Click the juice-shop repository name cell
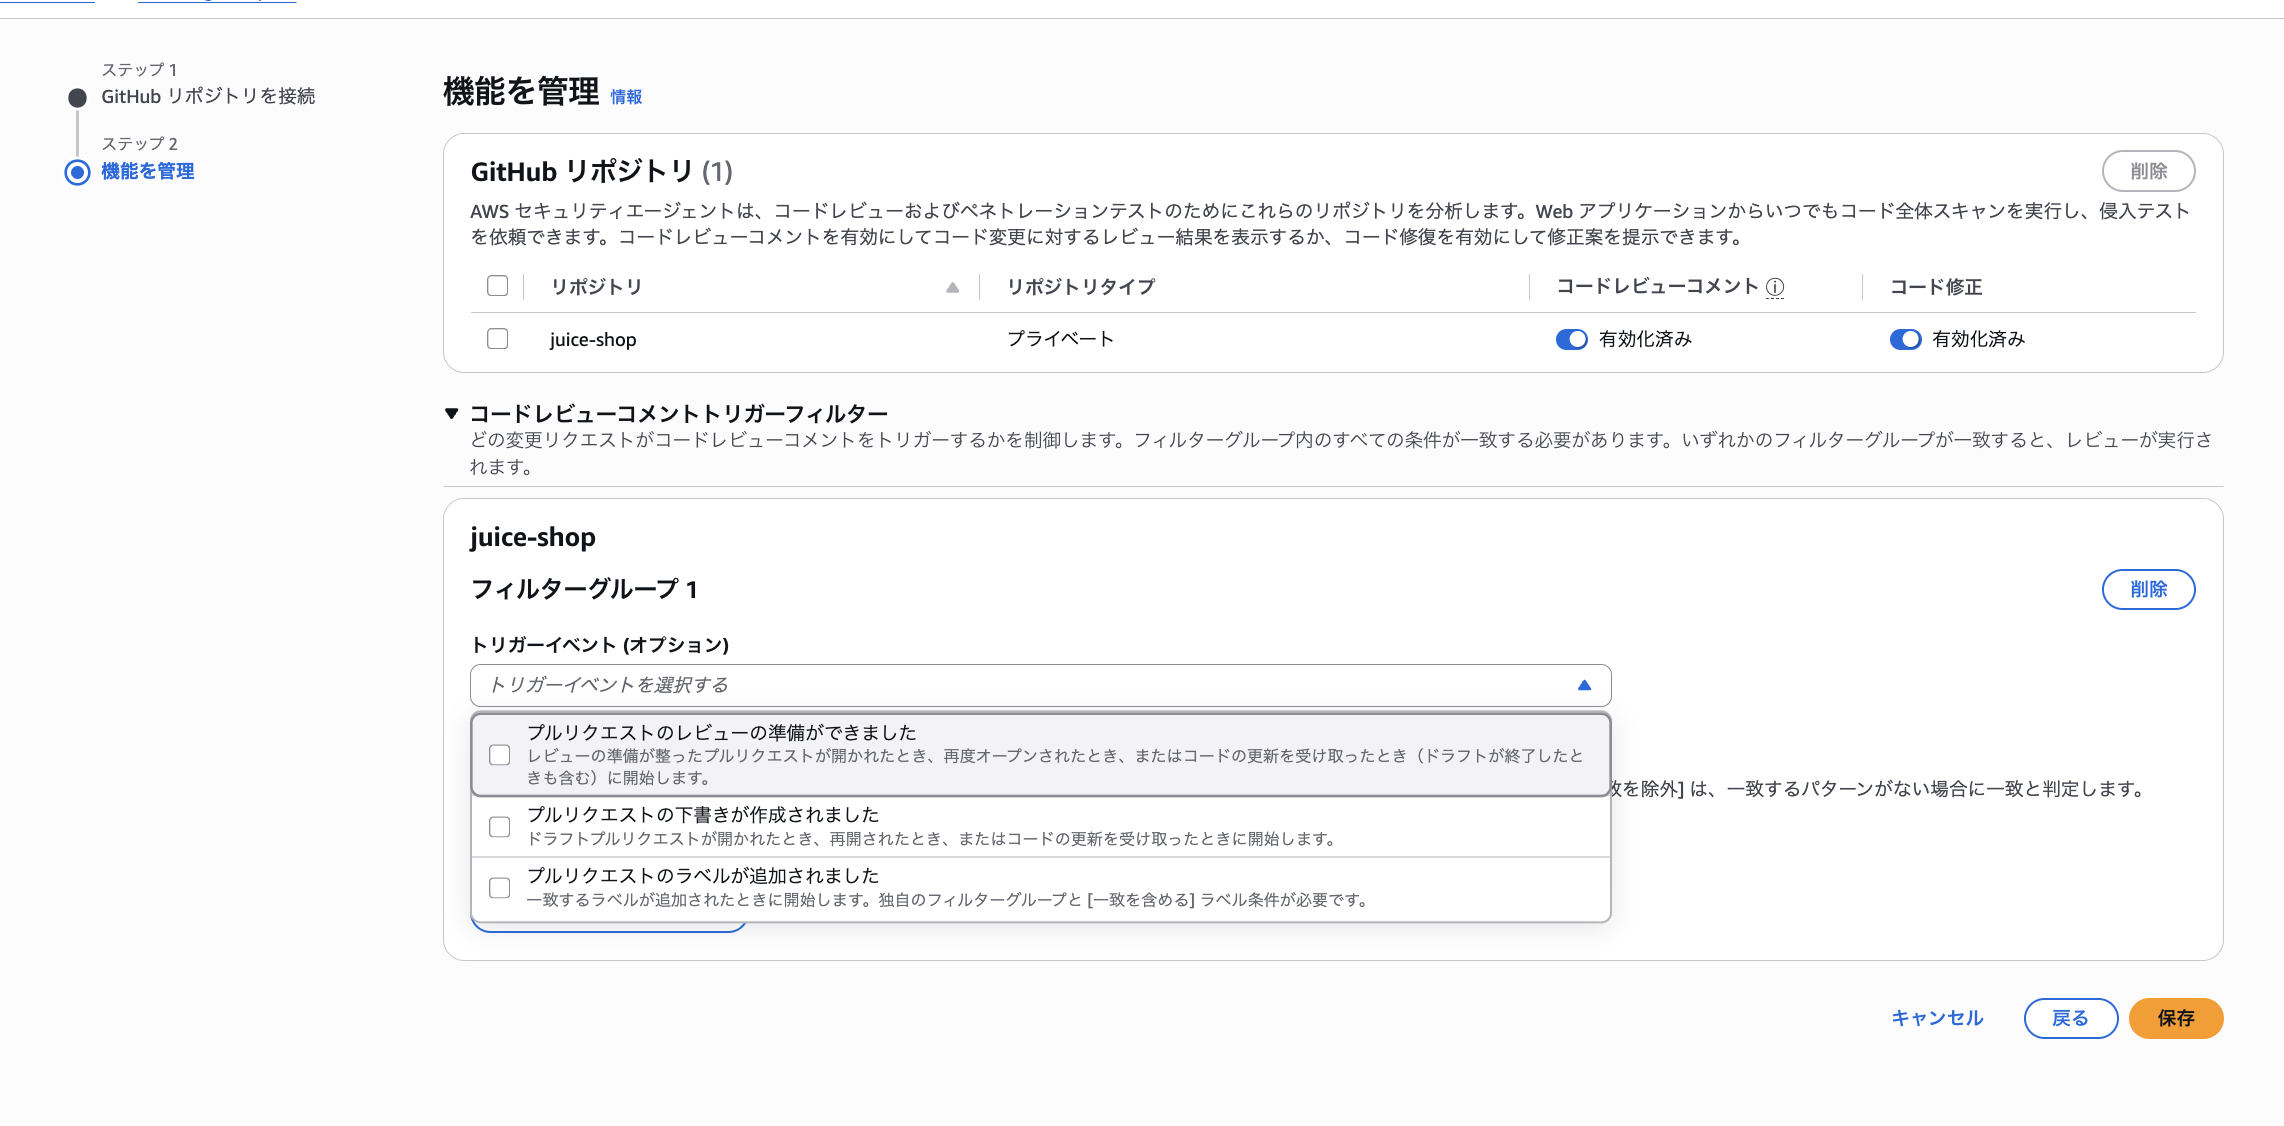 (x=593, y=339)
